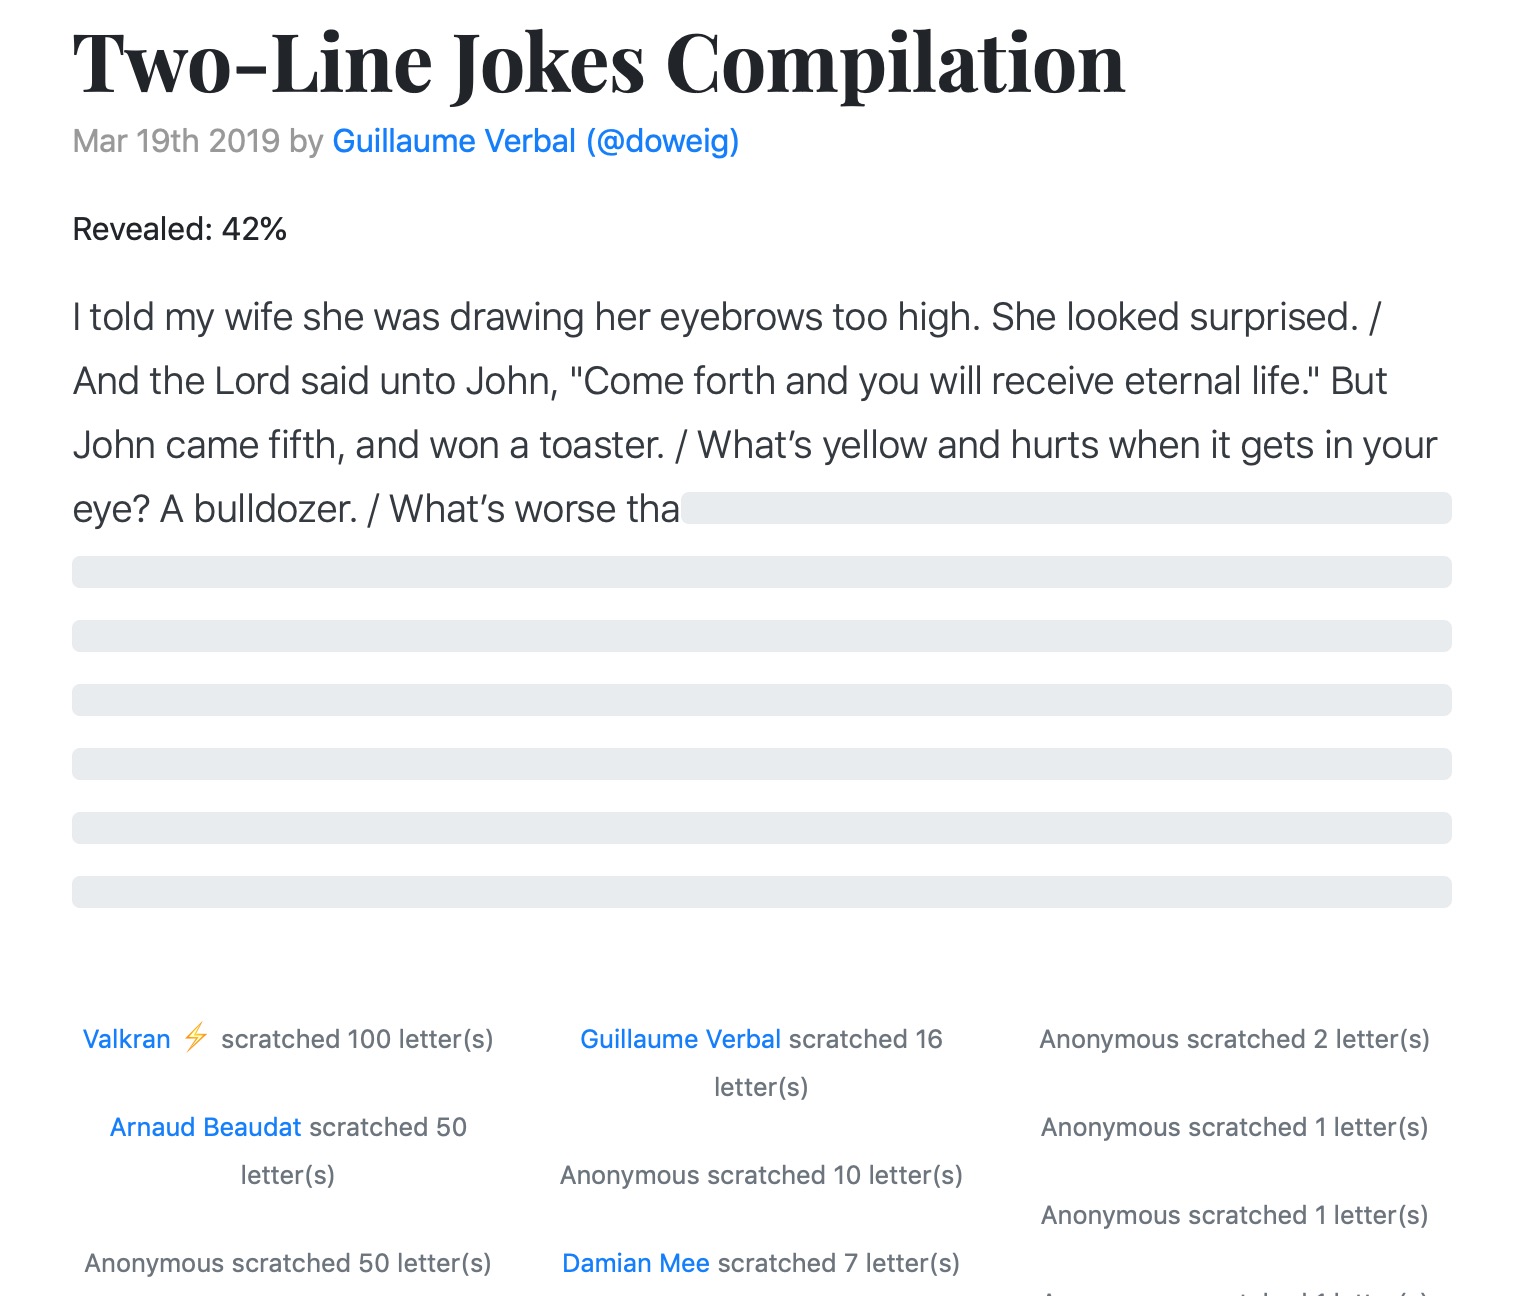Open Valkran's profile link
The height and width of the screenshot is (1296, 1528).
point(127,1039)
